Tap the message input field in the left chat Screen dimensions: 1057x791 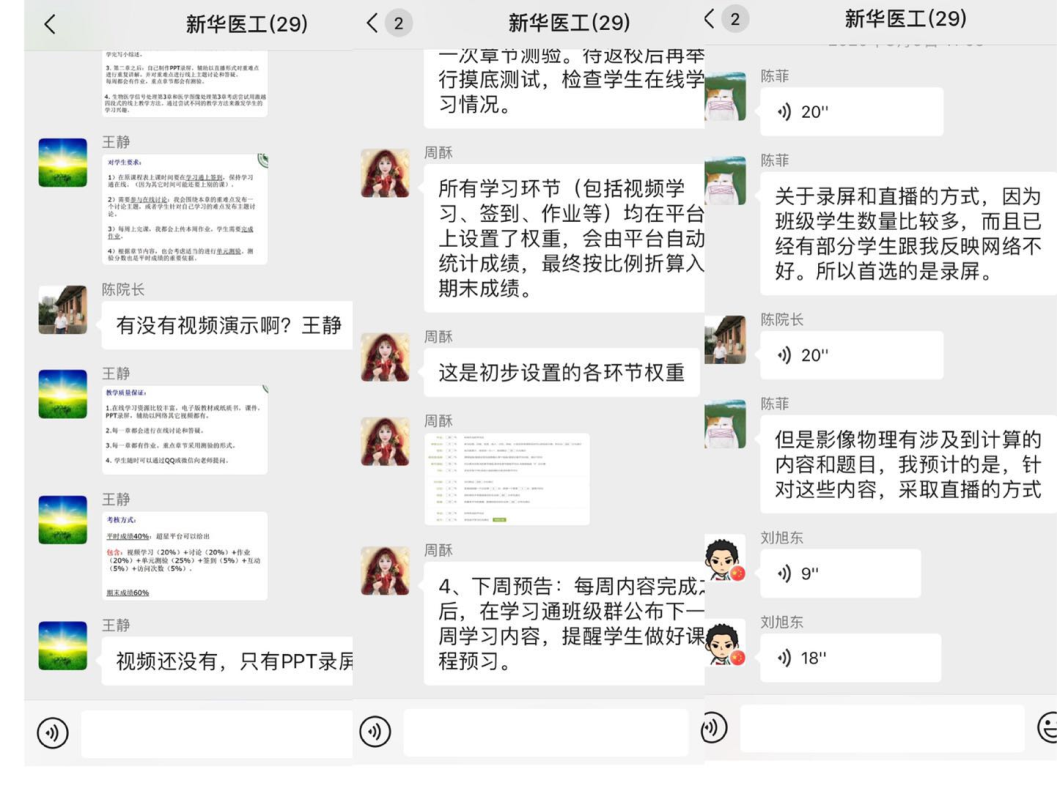216,733
